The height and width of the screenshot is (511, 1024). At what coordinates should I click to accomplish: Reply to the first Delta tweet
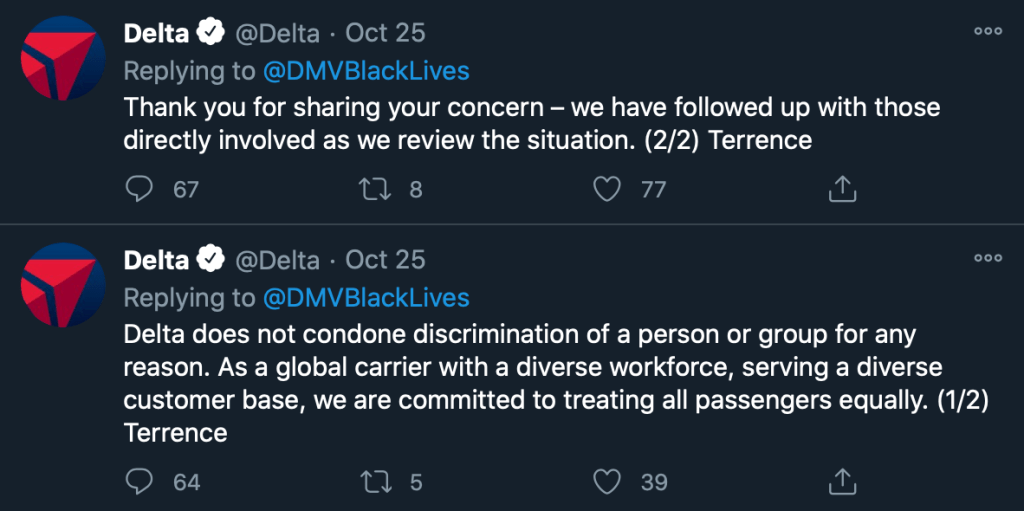click(139, 189)
